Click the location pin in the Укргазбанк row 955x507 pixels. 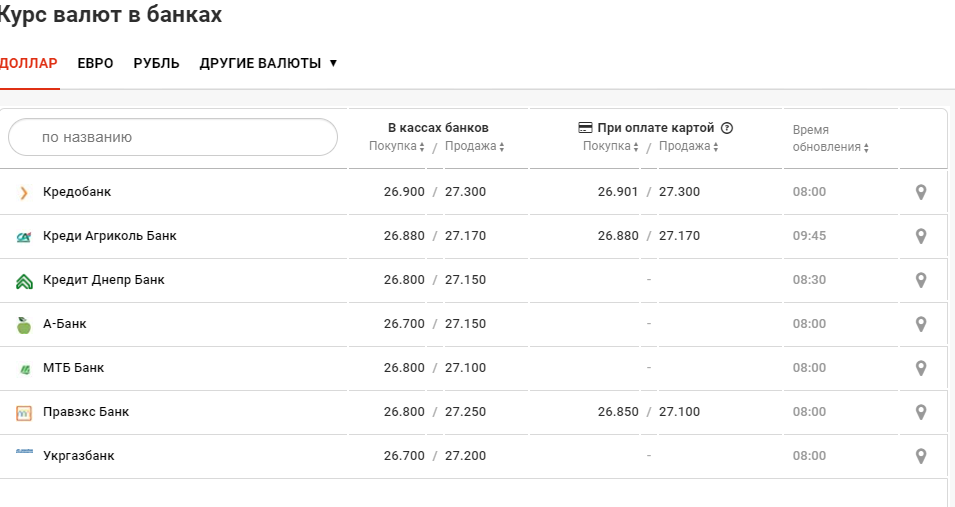click(x=921, y=456)
